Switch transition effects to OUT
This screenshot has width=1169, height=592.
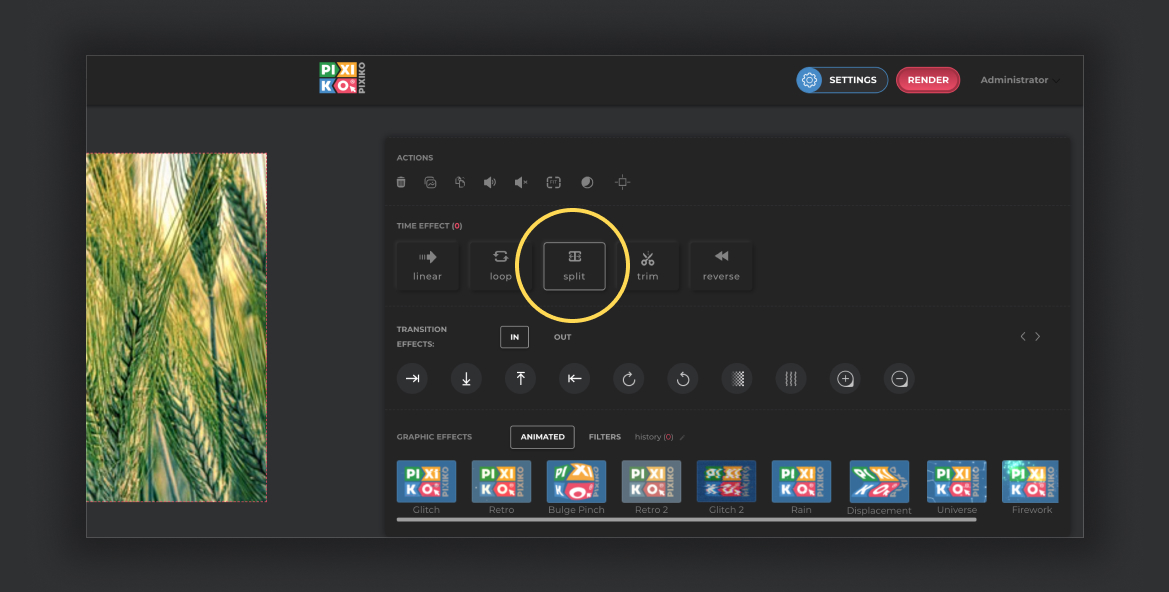pyautogui.click(x=562, y=337)
